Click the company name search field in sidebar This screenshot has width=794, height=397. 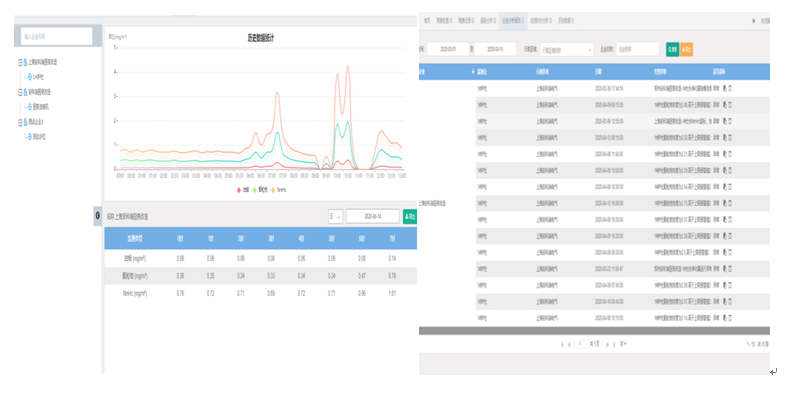tap(57, 36)
